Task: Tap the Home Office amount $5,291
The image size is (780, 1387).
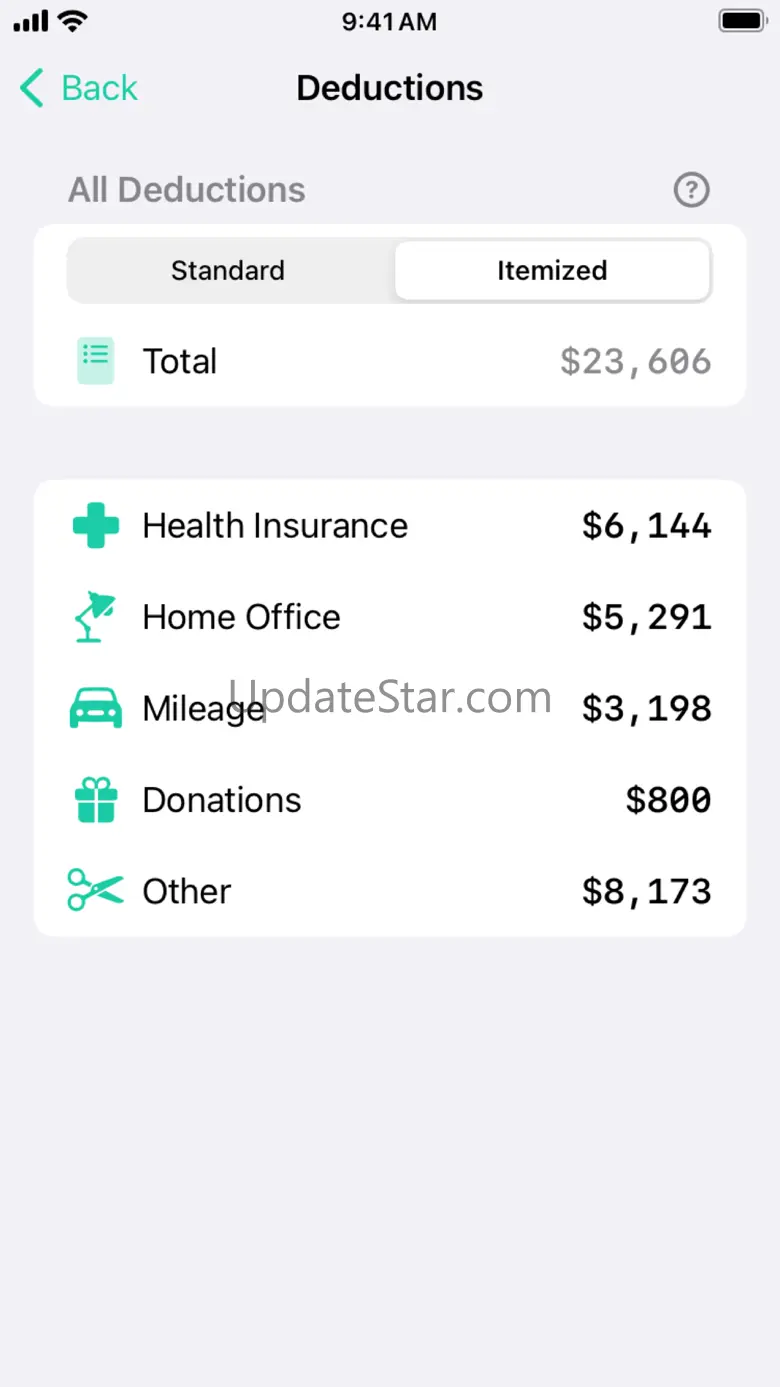Action: 646,617
